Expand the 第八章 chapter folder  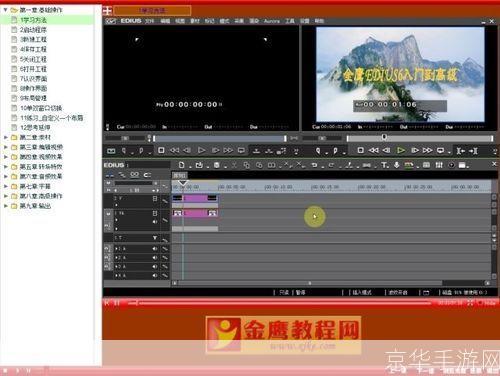click(5, 196)
